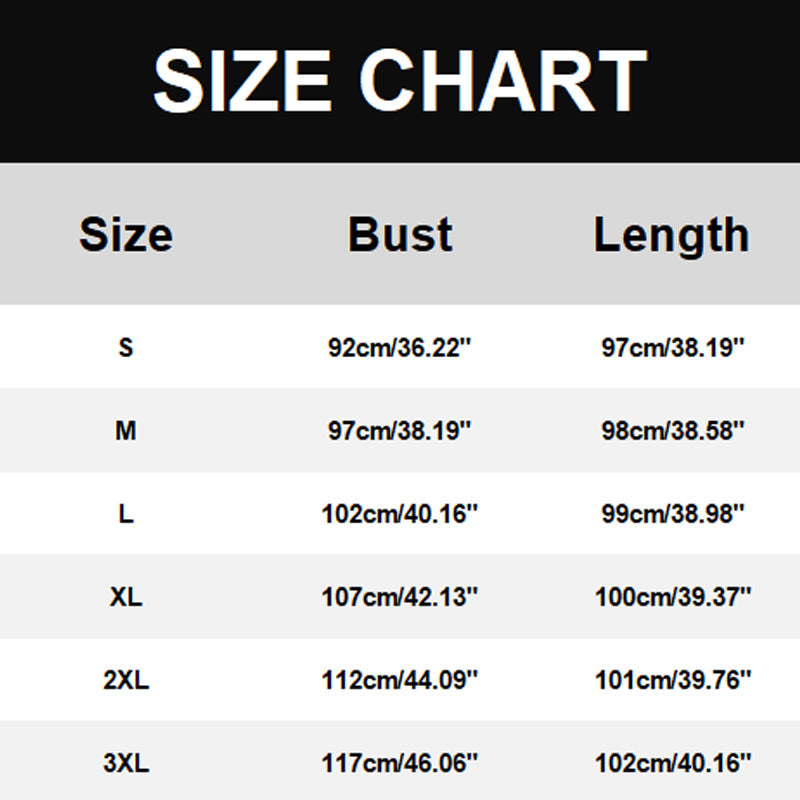The width and height of the screenshot is (800, 800).
Task: Click the 2XL size row label
Action: click(126, 681)
